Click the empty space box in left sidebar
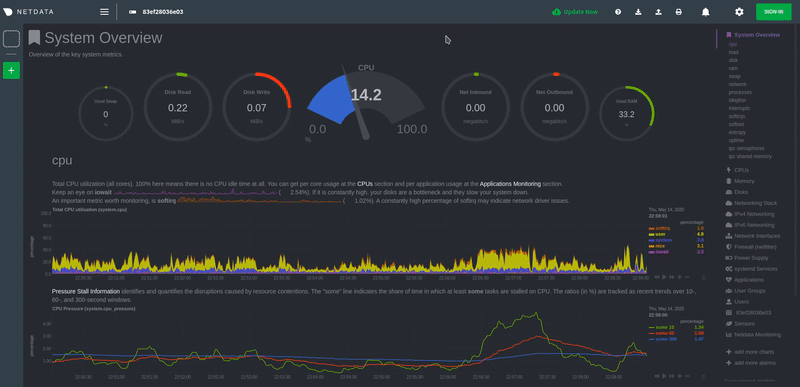Image resolution: width=800 pixels, height=387 pixels. tap(11, 38)
